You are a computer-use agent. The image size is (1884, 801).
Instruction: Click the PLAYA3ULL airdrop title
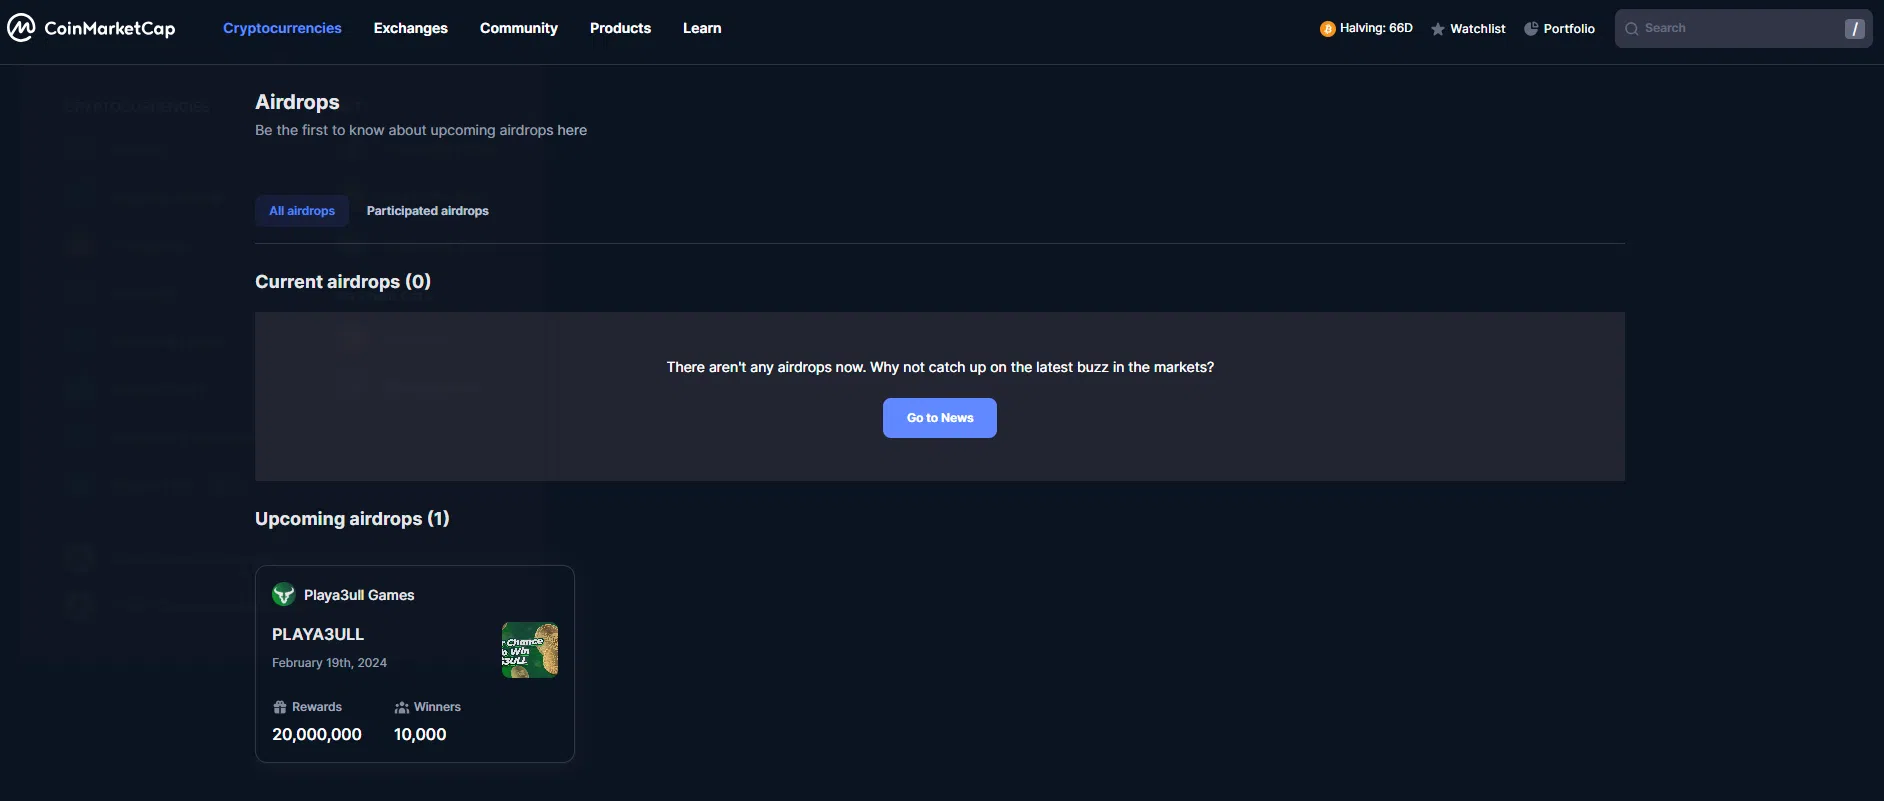pos(318,634)
